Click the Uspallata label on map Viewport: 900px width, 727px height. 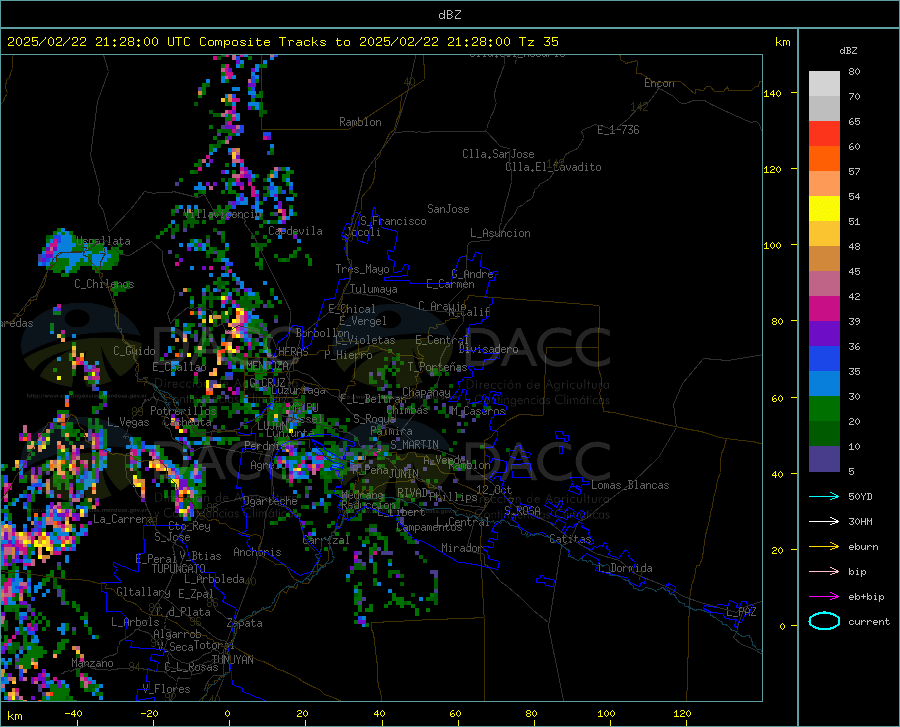click(103, 241)
